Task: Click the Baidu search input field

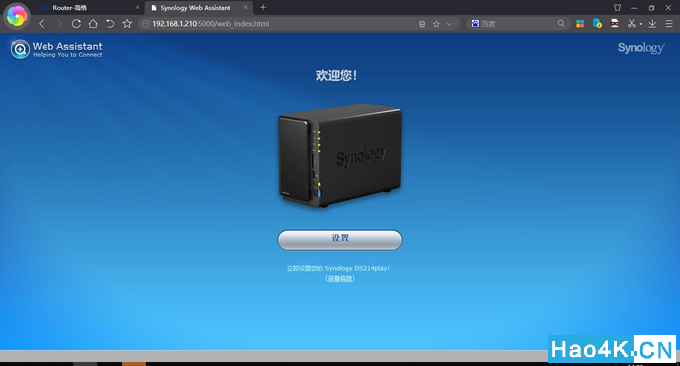Action: click(518, 24)
